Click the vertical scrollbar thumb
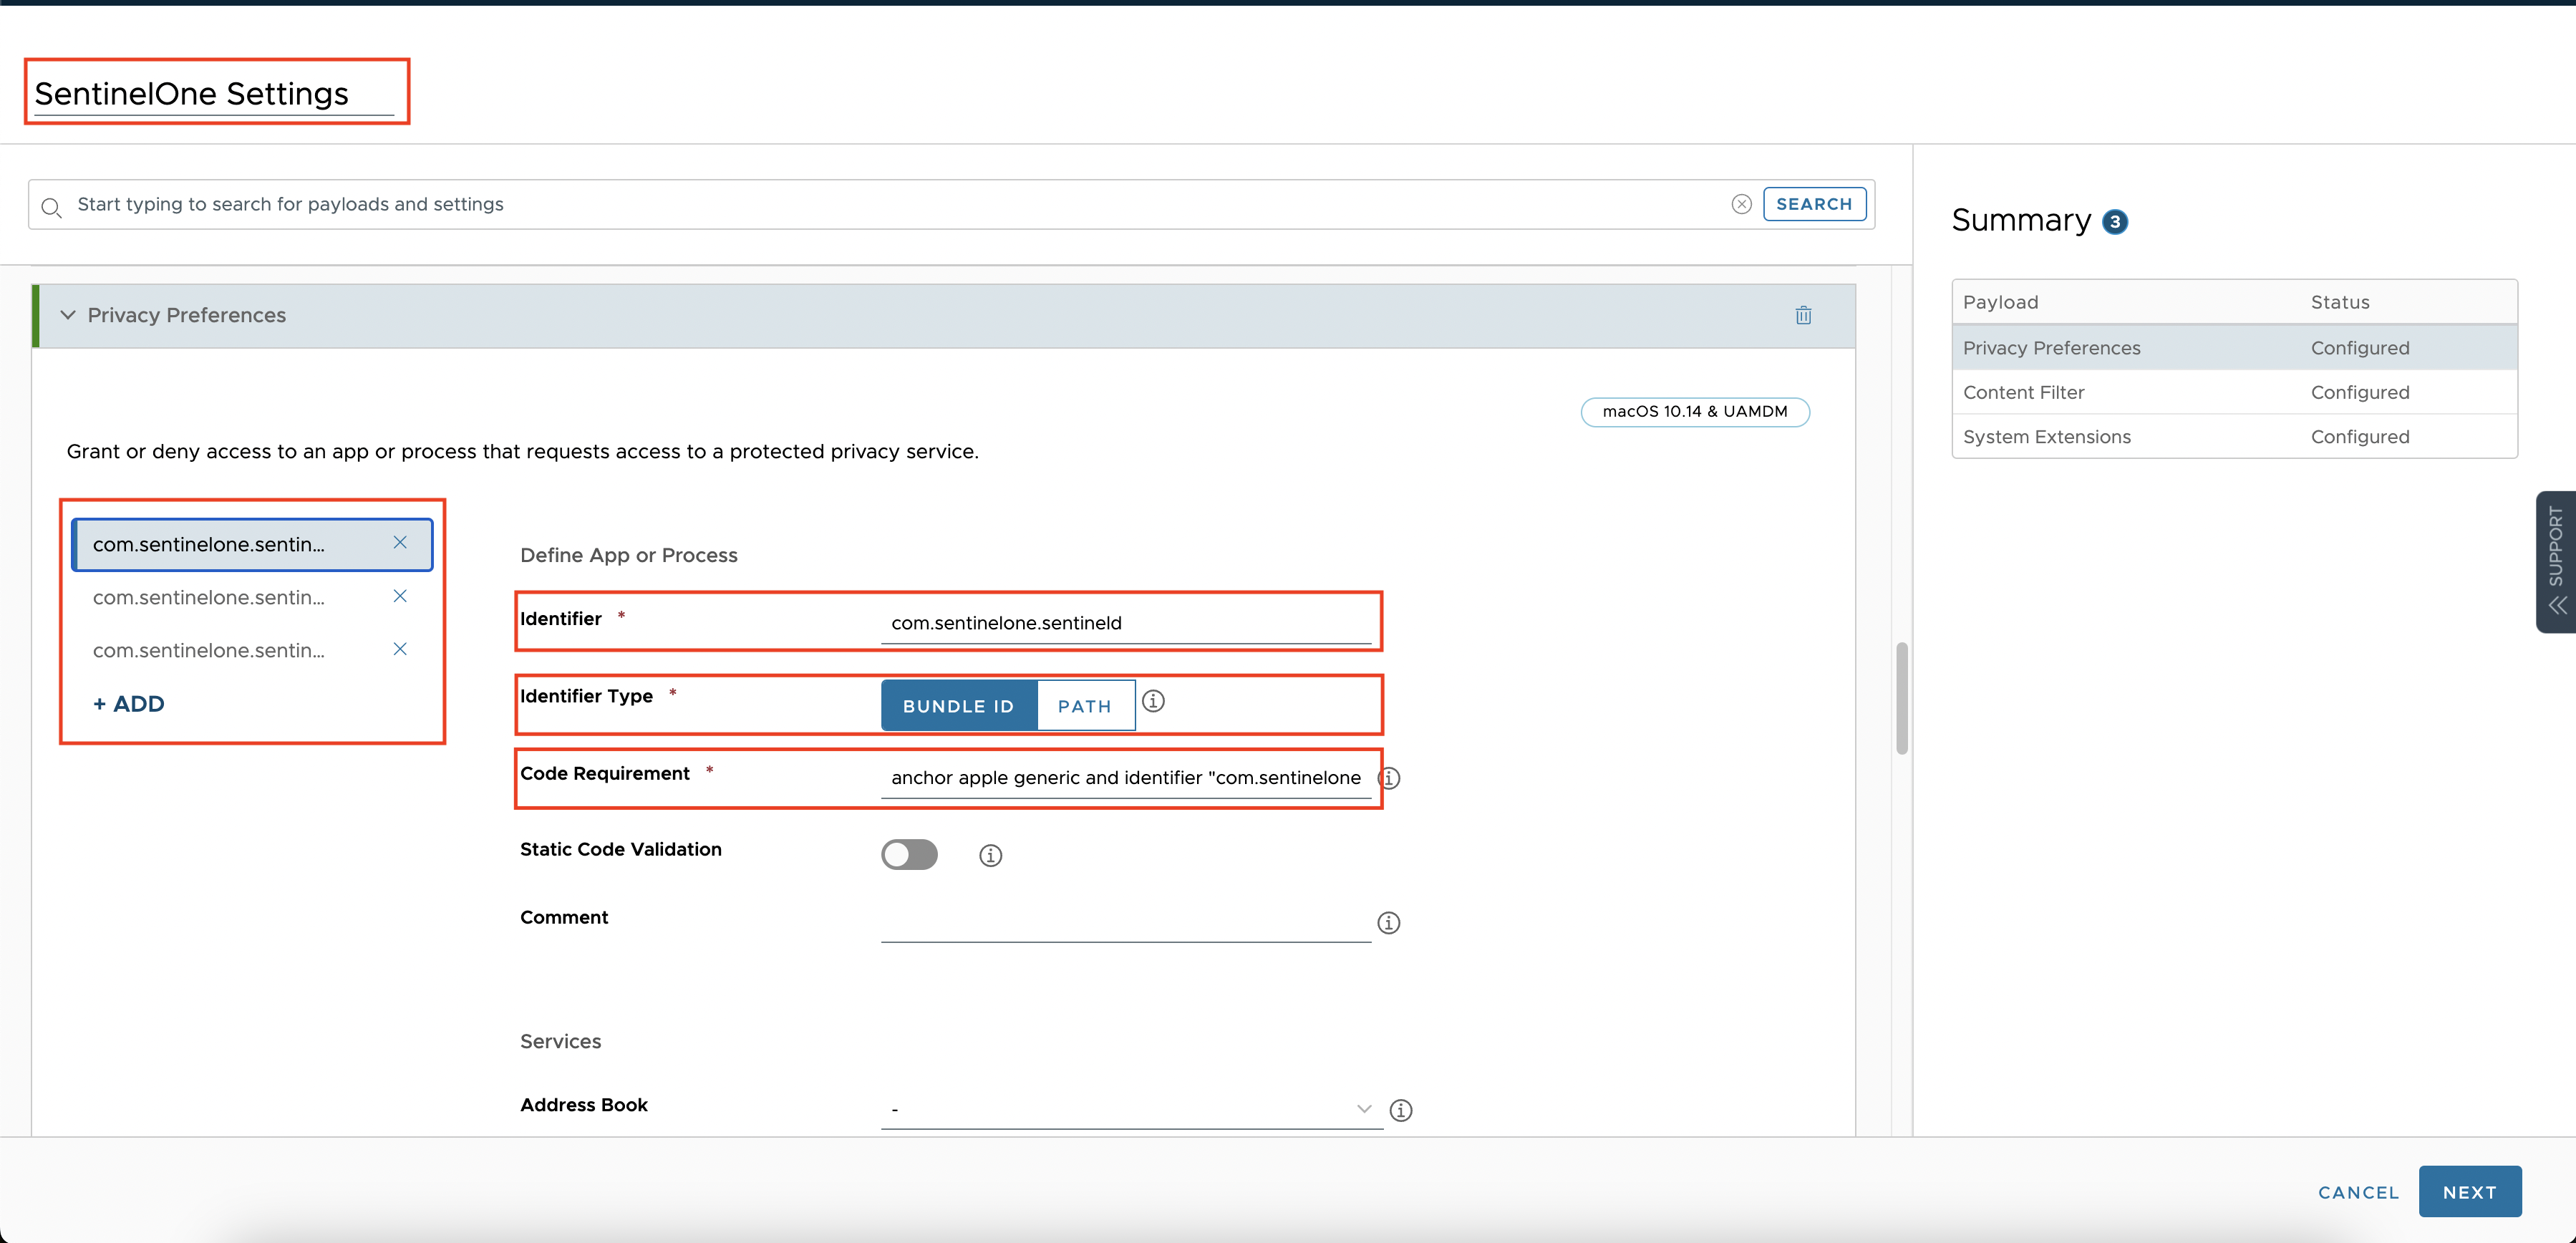The image size is (2576, 1243). pos(1901,698)
